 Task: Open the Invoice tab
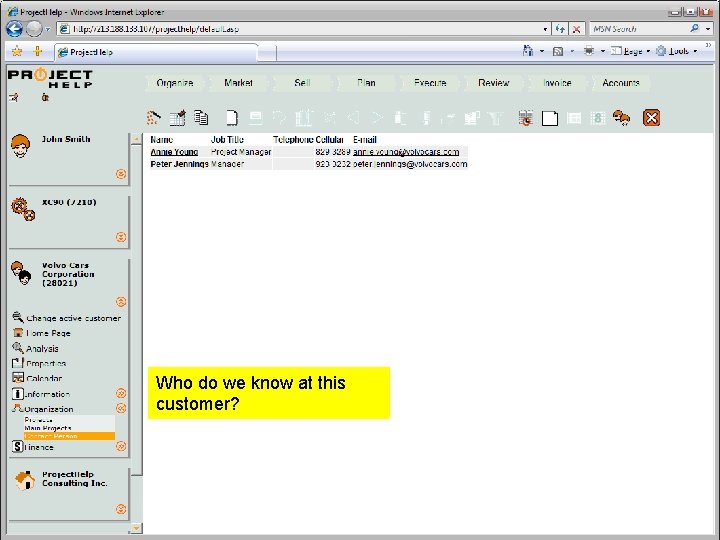click(557, 83)
